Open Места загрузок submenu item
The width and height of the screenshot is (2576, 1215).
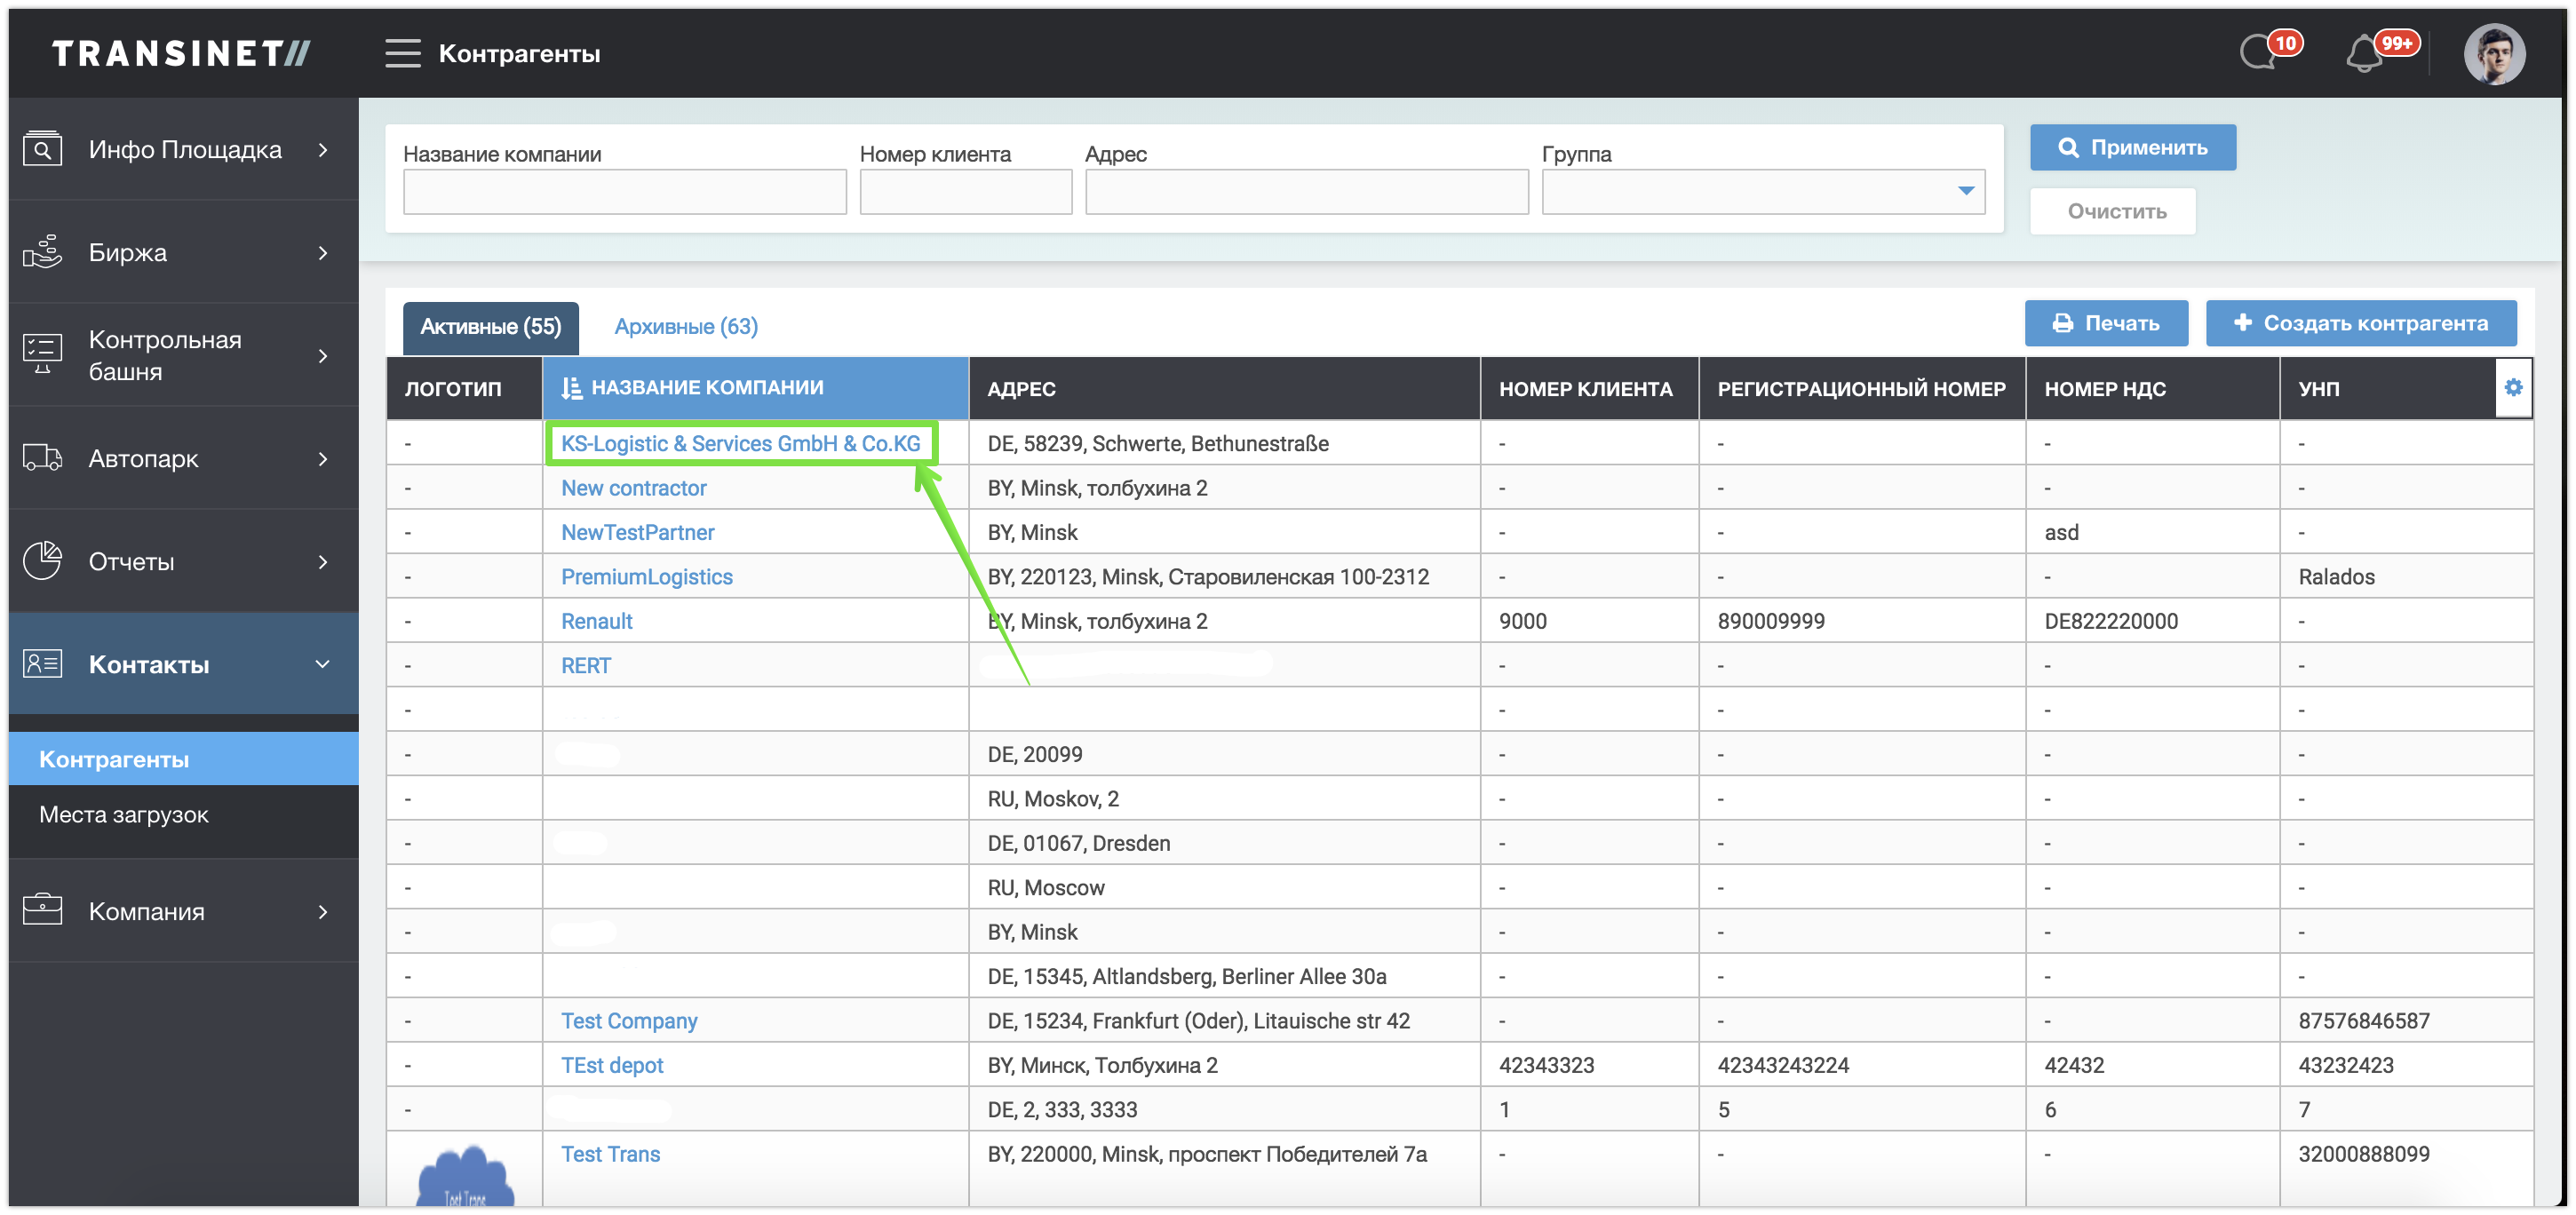point(183,815)
